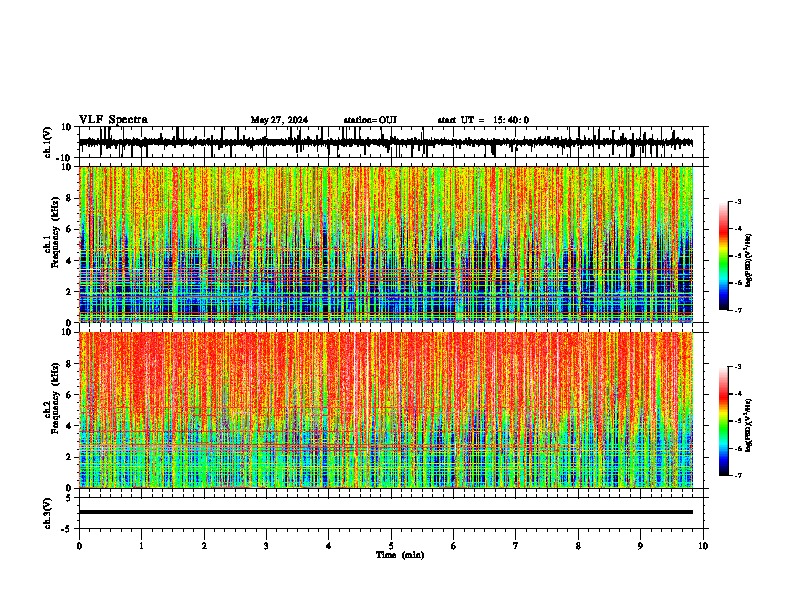The image size is (792, 612).
Task: Click the "4" kHz tick on ch.1 spectrogram
Action: click(71, 261)
